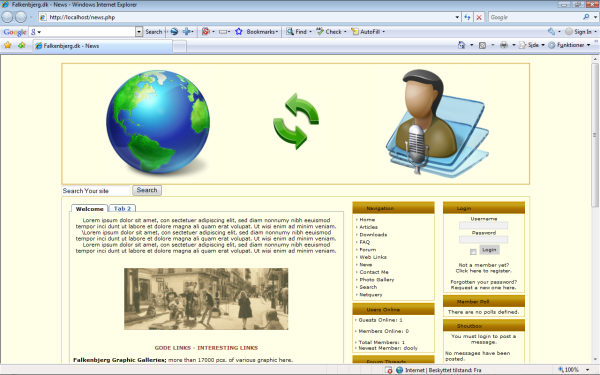
Task: Toggle the Remember Me checkbox in Login
Action: (473, 252)
